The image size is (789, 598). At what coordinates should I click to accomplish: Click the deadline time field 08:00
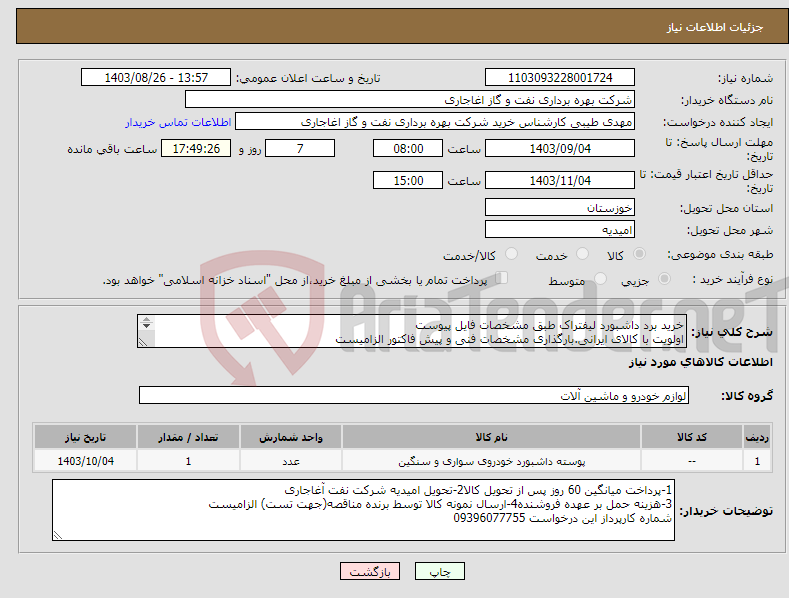(408, 148)
